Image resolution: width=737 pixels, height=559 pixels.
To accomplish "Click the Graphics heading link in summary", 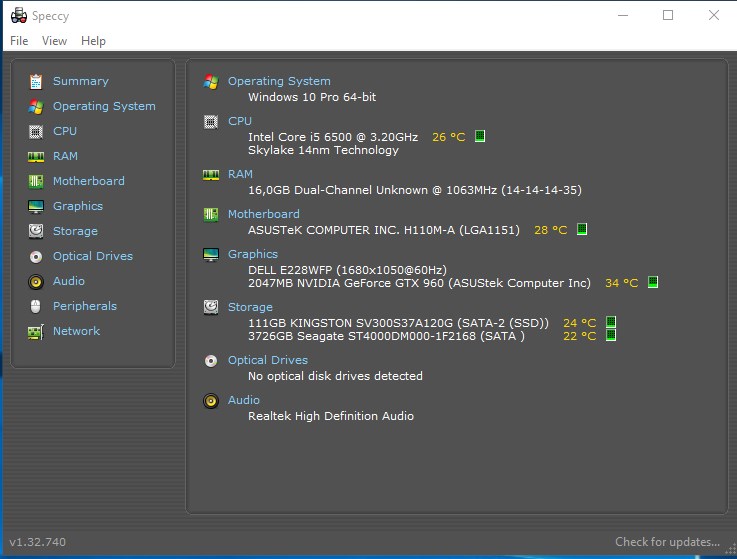I will point(253,254).
